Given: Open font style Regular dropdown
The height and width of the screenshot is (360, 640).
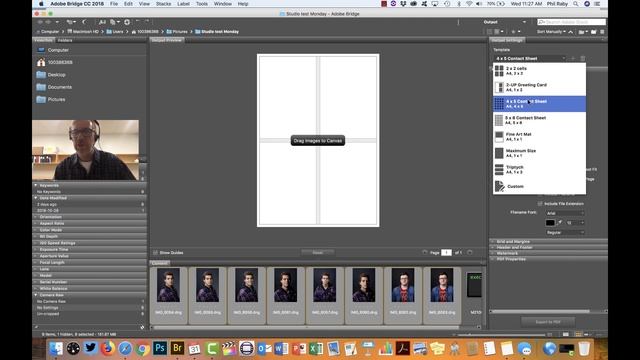Looking at the screenshot, I should pos(565,232).
